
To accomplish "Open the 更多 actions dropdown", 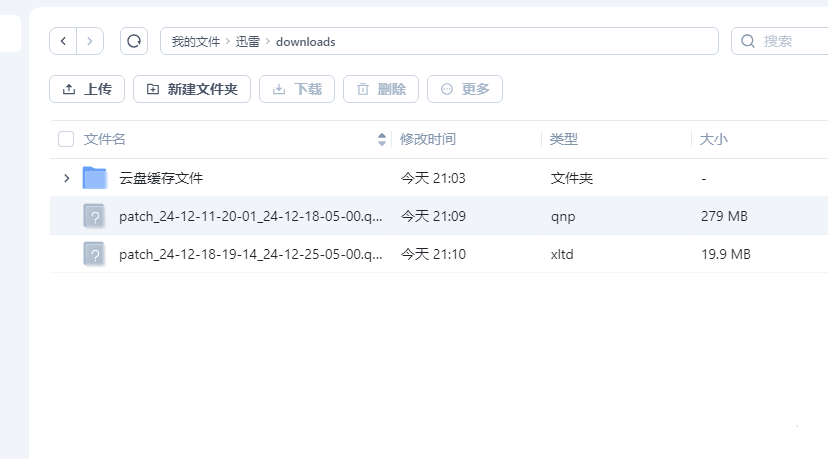I will coord(465,89).
